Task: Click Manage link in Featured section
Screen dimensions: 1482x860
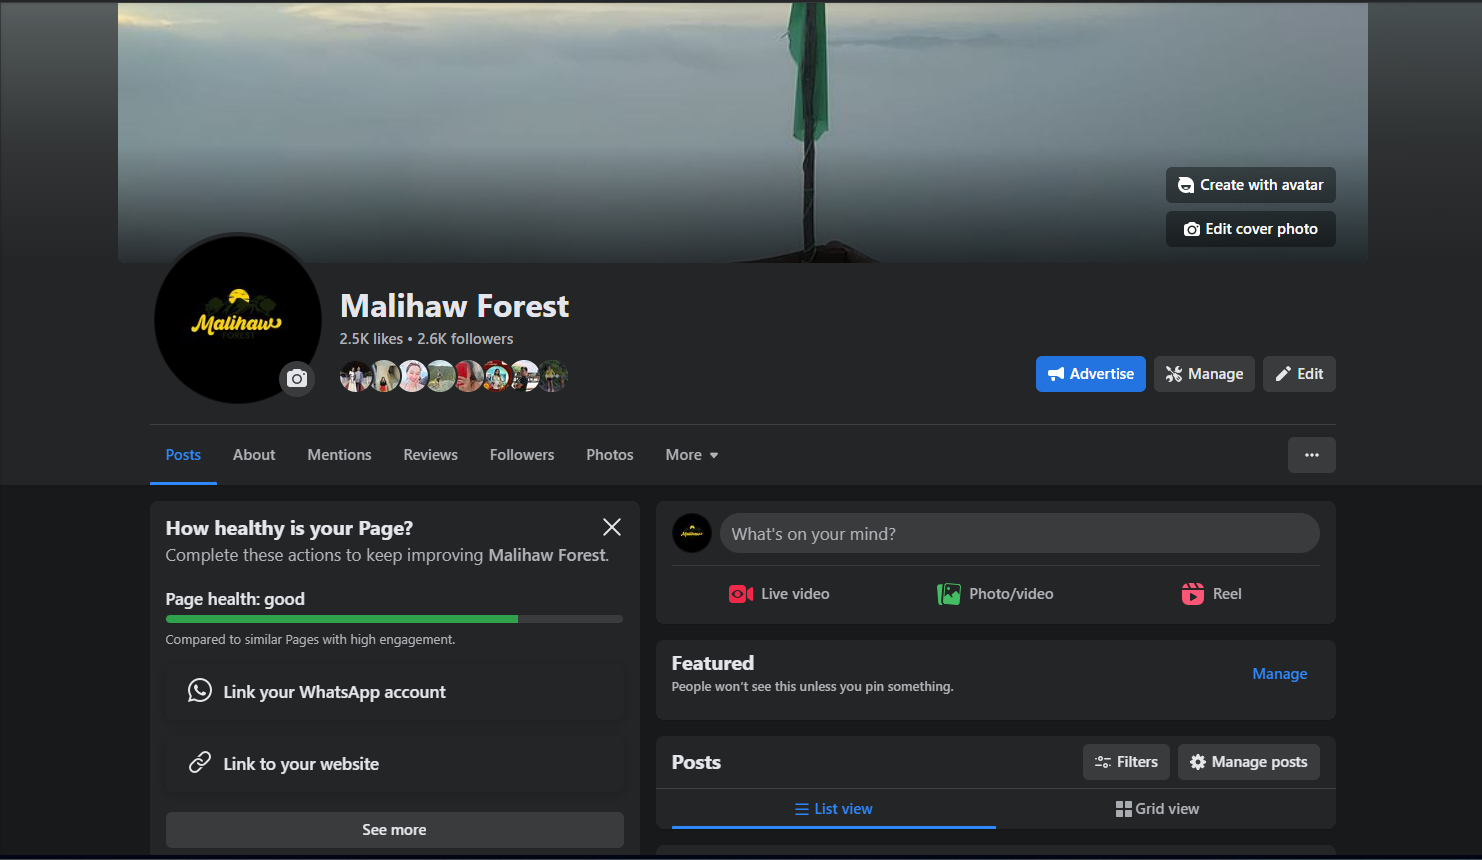Action: [x=1279, y=674]
